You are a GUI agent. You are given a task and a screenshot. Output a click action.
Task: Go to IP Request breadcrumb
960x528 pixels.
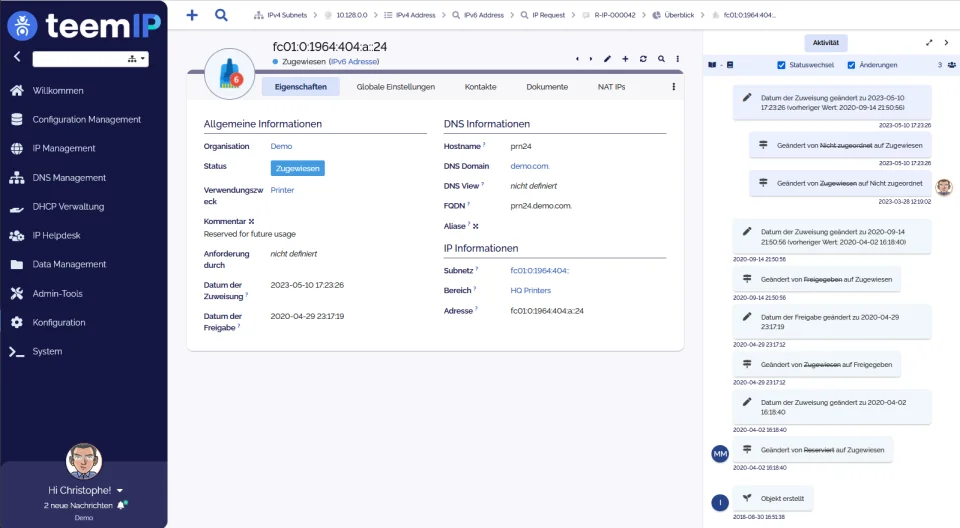pos(543,15)
